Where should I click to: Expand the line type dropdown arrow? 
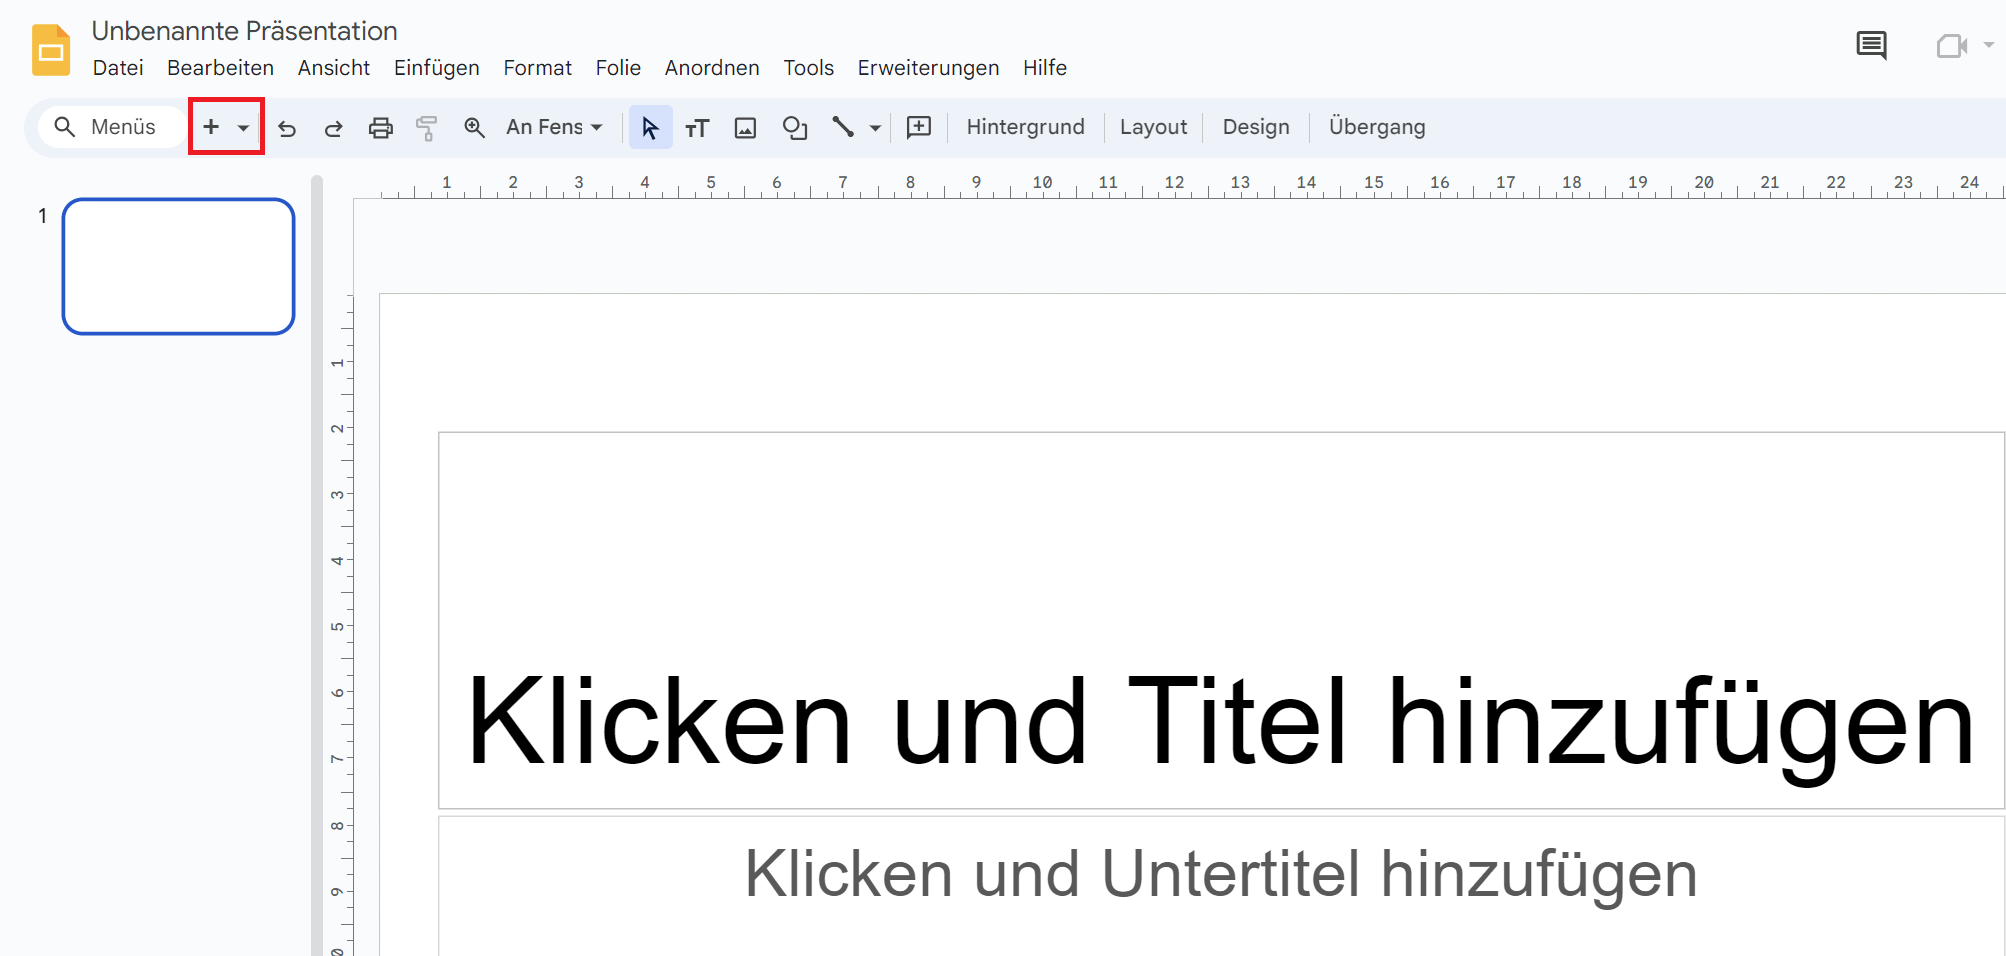[875, 128]
